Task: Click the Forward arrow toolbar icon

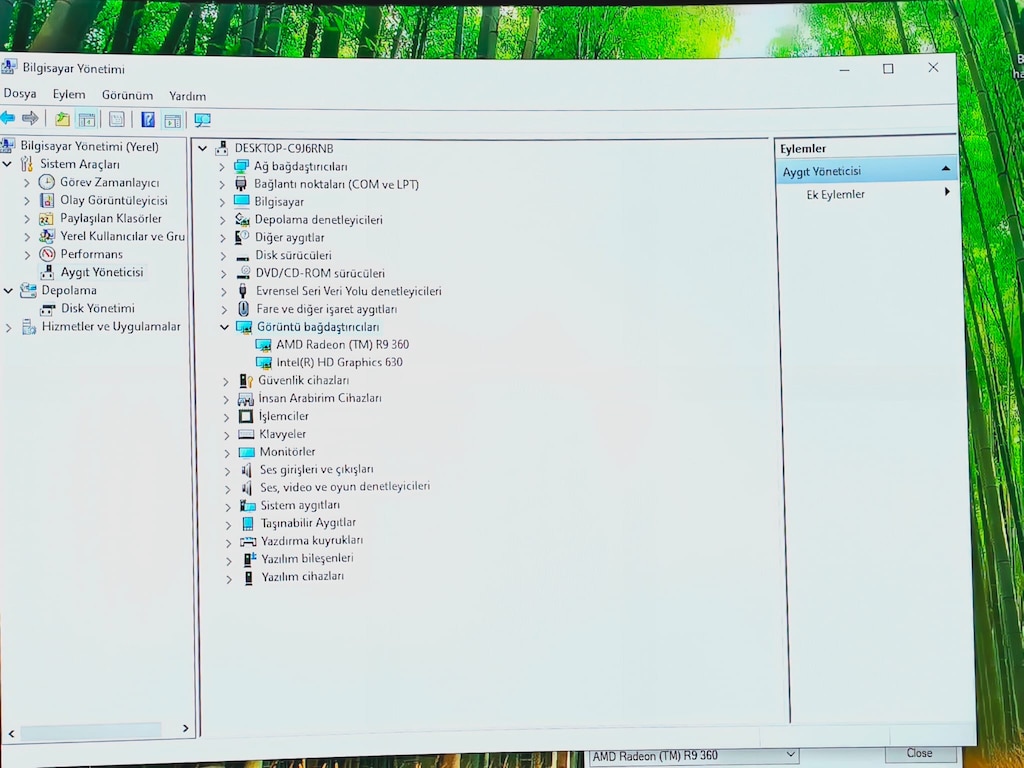Action: [x=30, y=118]
